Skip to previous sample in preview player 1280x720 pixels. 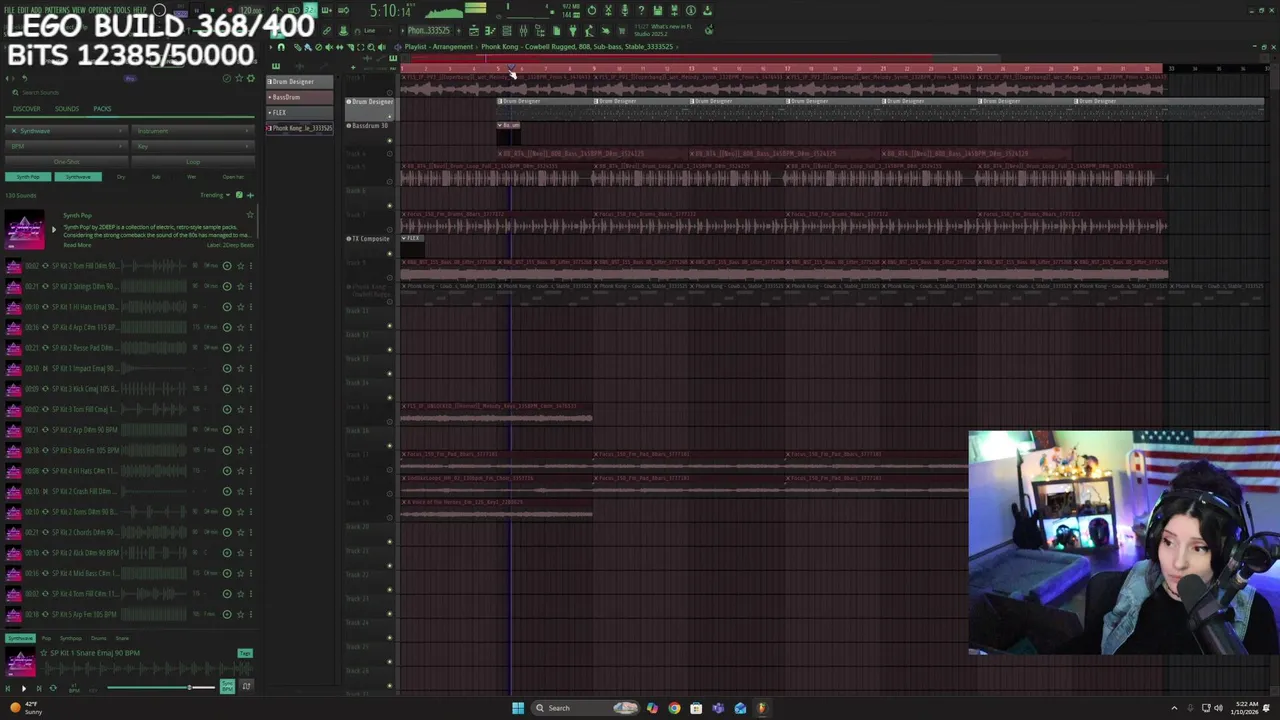8,689
